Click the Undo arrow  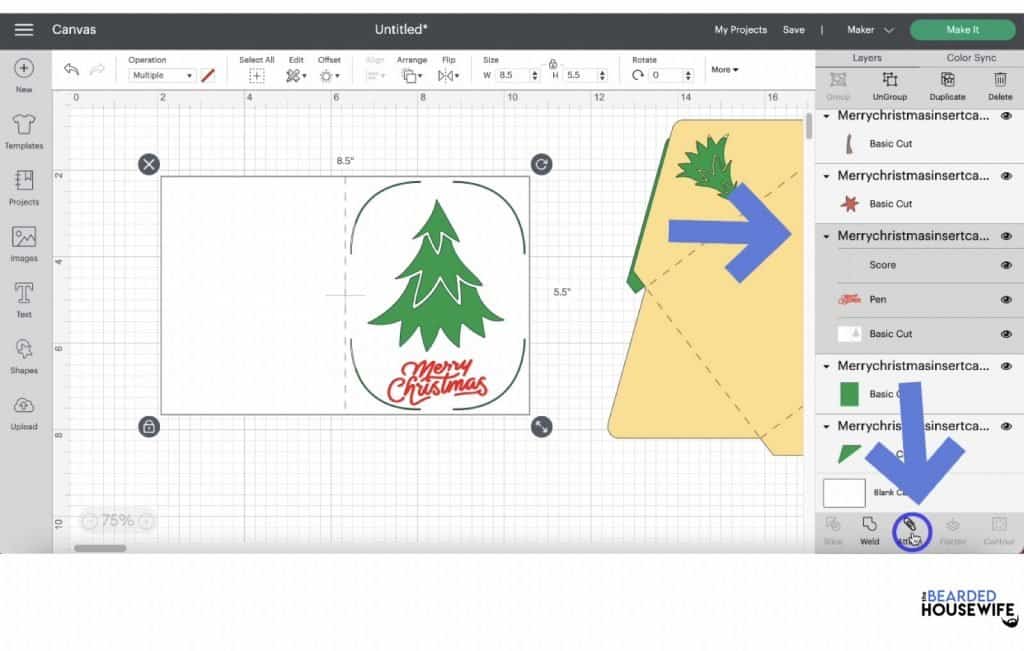(x=70, y=69)
